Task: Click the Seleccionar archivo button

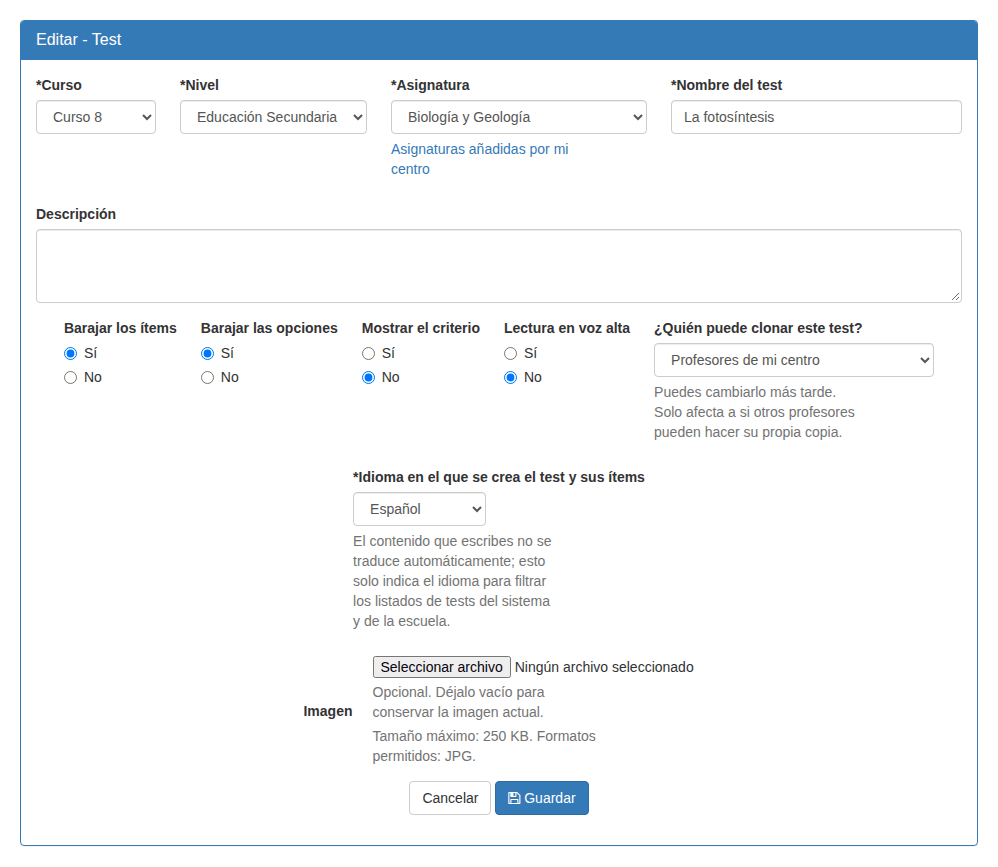Action: 442,667
